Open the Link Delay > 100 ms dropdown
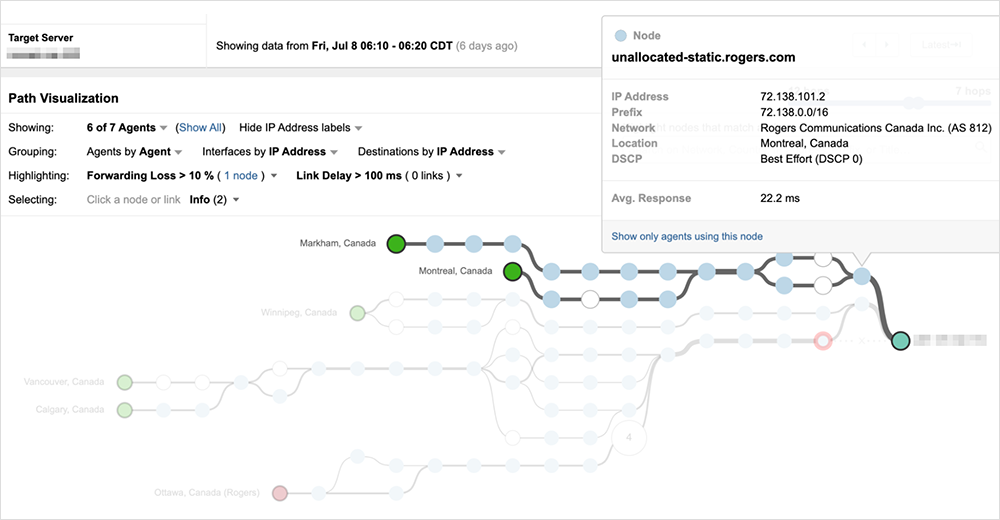This screenshot has width=1000, height=520. (x=380, y=176)
